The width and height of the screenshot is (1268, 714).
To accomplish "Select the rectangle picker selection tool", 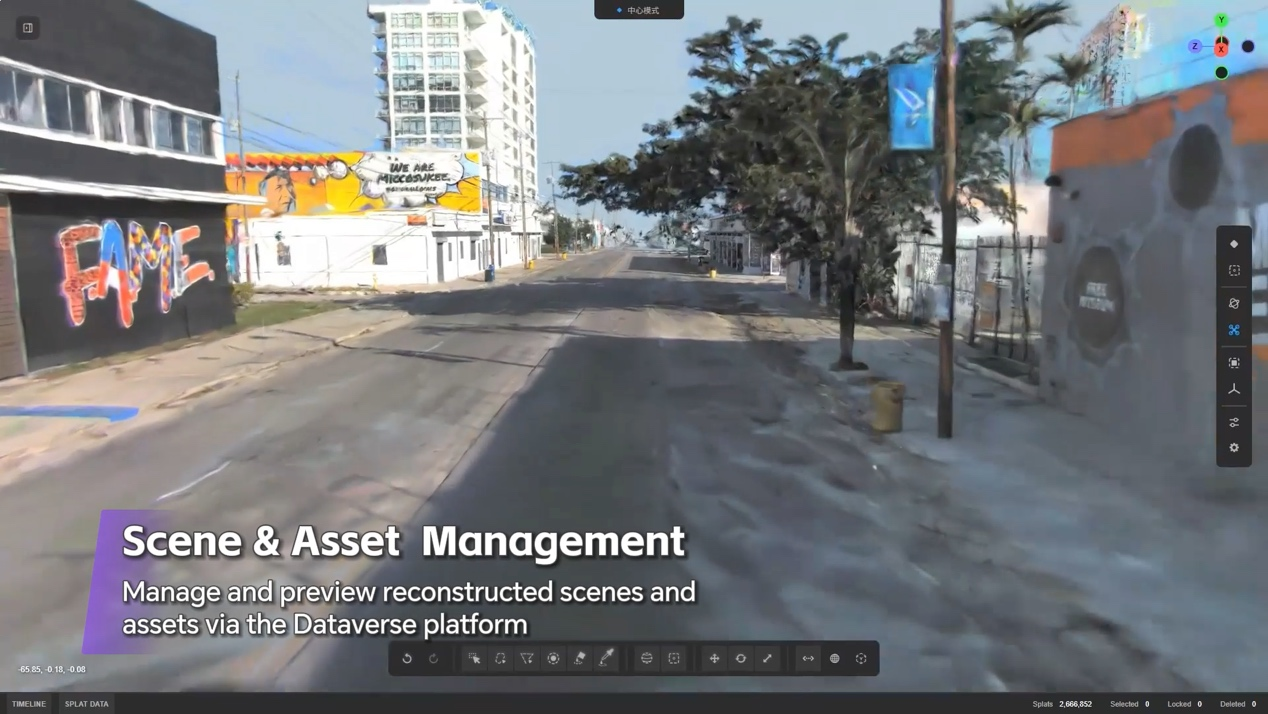I will 474,658.
